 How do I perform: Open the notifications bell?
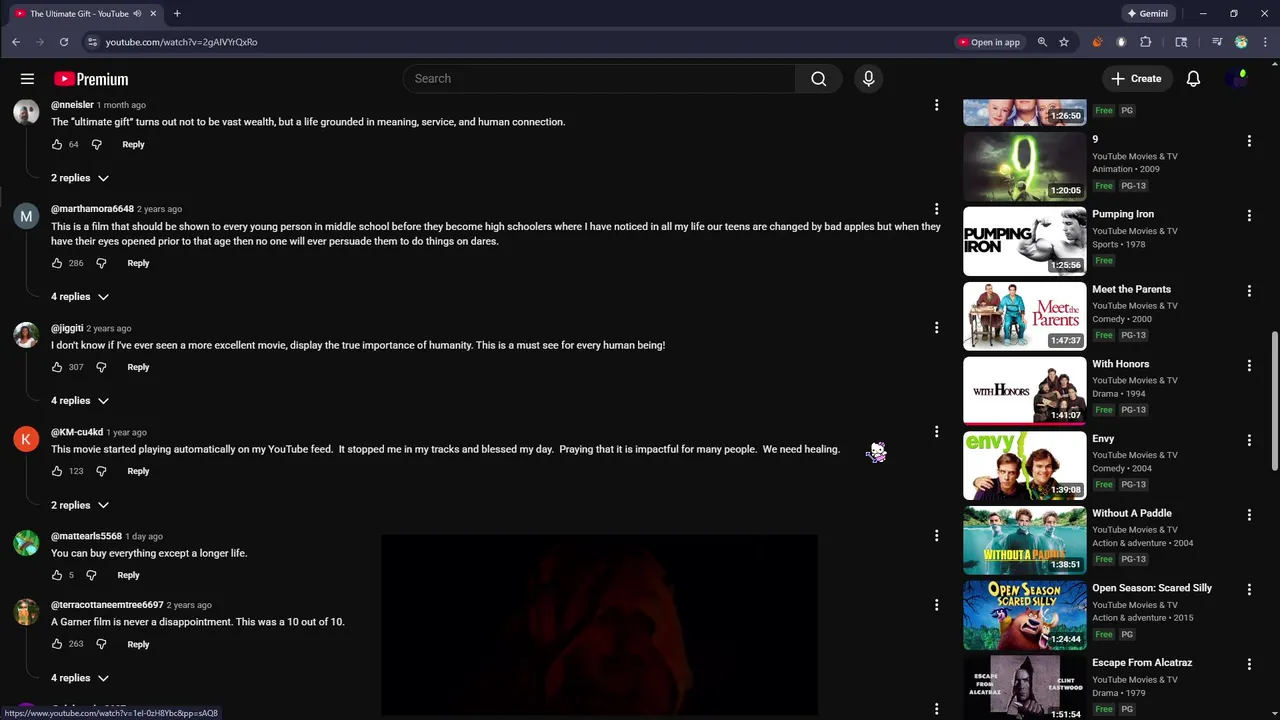pyautogui.click(x=1193, y=79)
